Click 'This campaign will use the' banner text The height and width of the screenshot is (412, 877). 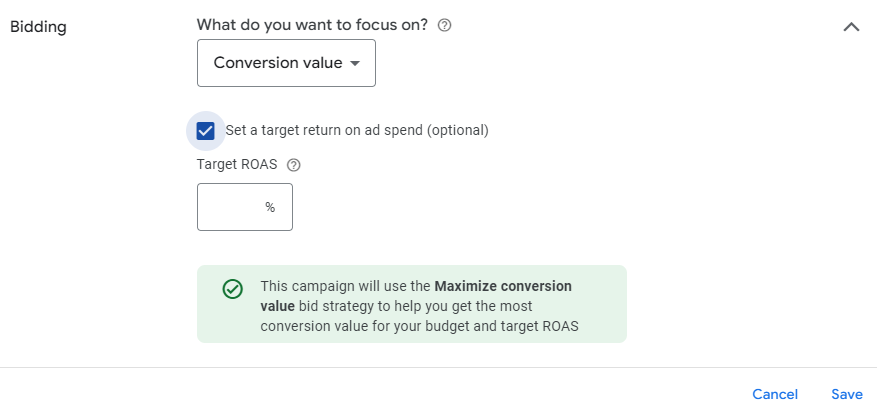coord(346,286)
